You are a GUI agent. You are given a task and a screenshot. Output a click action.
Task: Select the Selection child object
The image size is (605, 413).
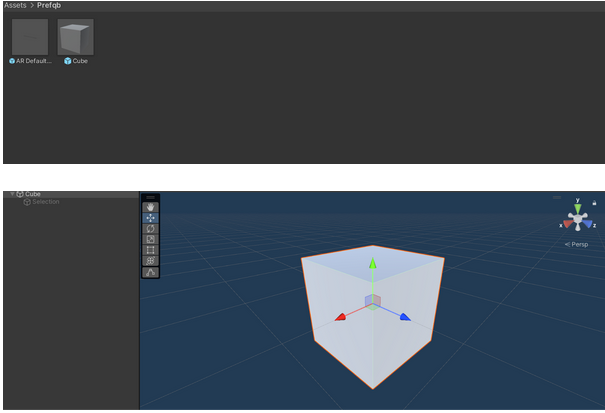point(45,202)
